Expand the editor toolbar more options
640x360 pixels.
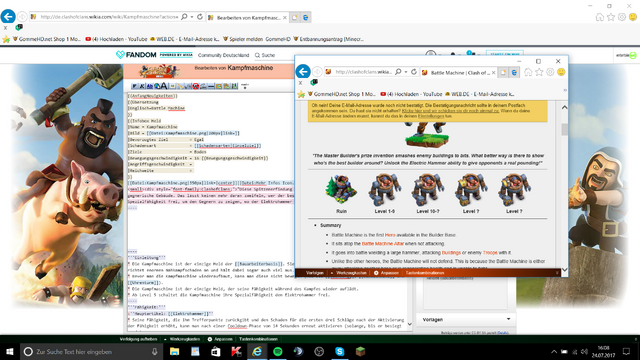[245, 86]
